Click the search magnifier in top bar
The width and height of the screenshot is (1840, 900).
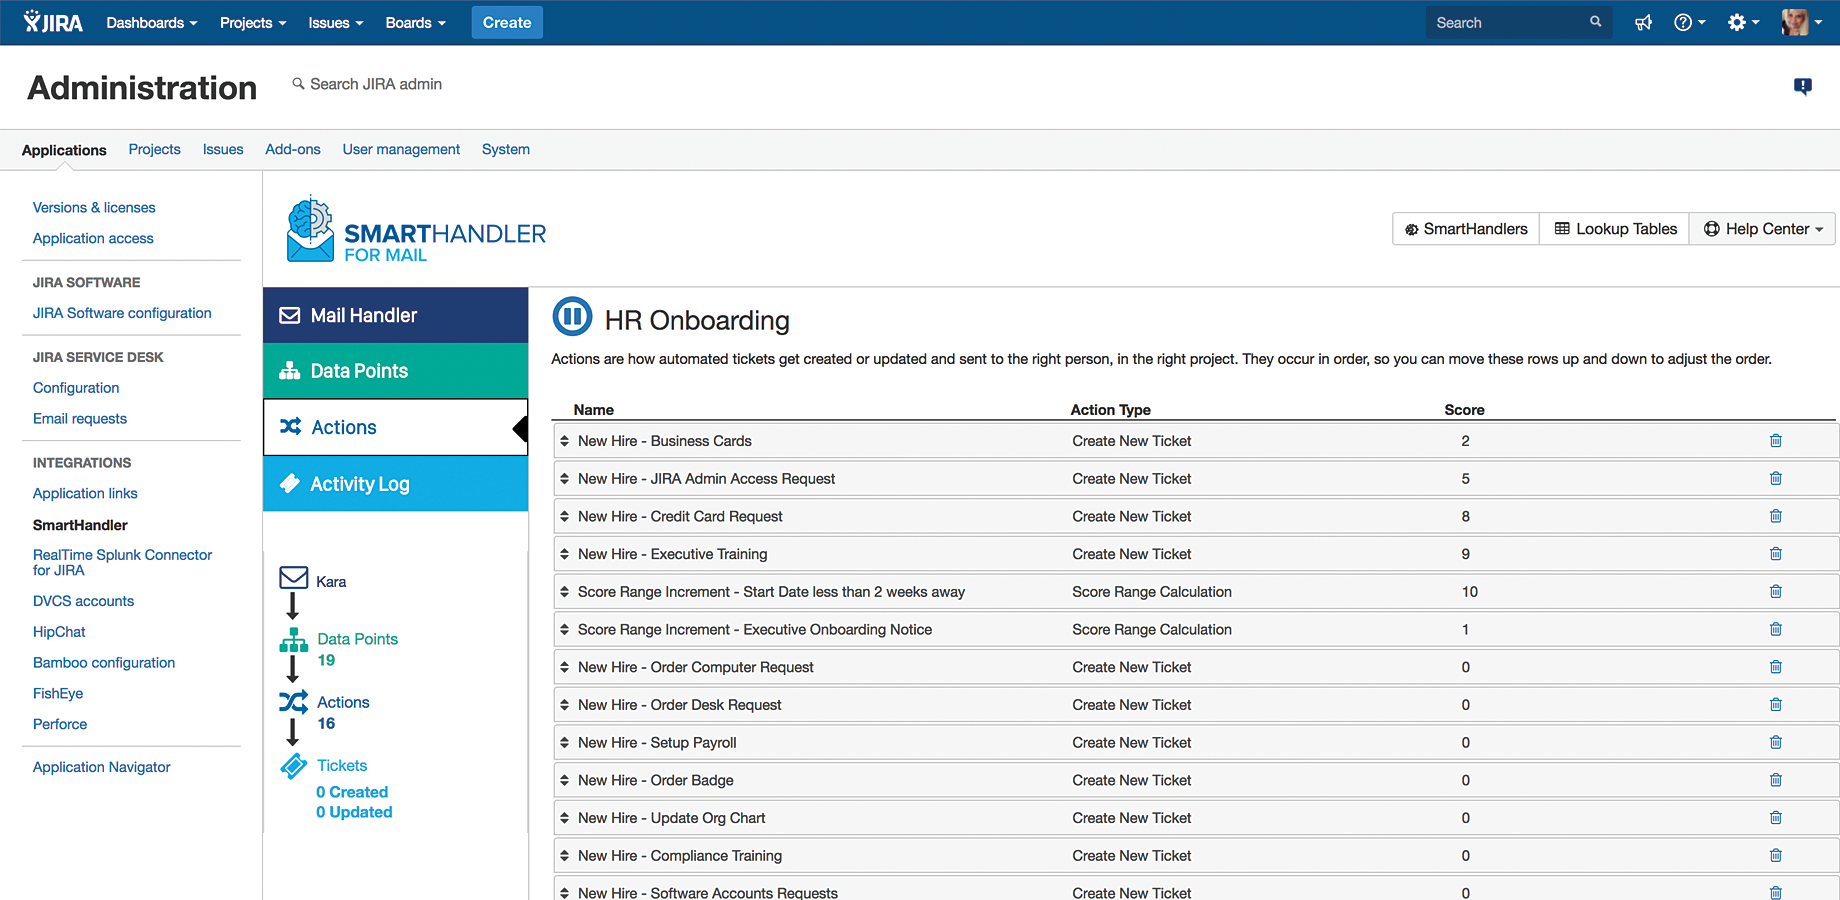coord(1595,22)
